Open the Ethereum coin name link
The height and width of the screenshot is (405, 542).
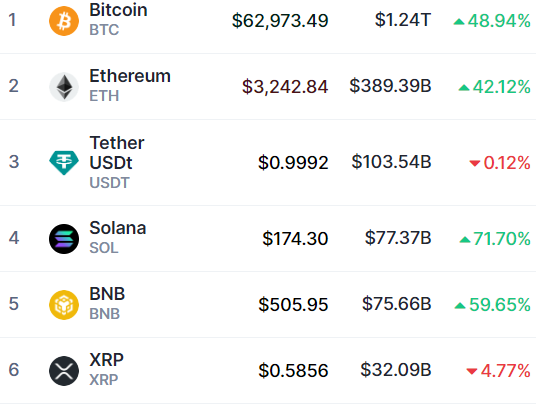click(130, 76)
